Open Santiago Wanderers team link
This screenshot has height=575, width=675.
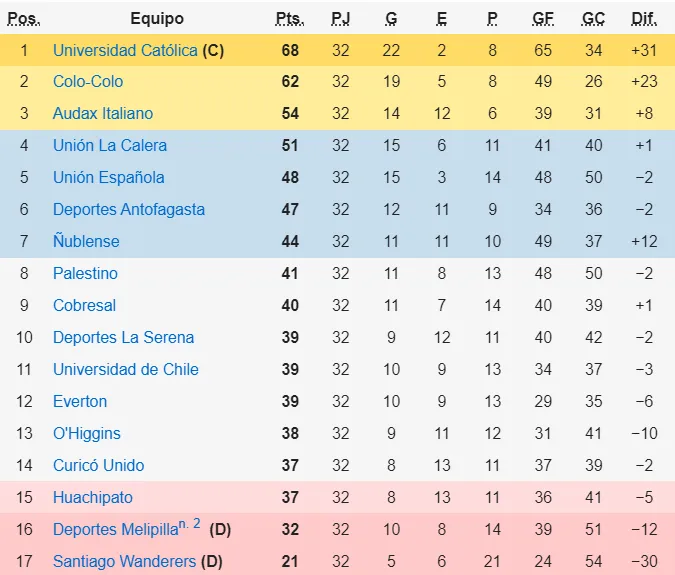point(124,562)
